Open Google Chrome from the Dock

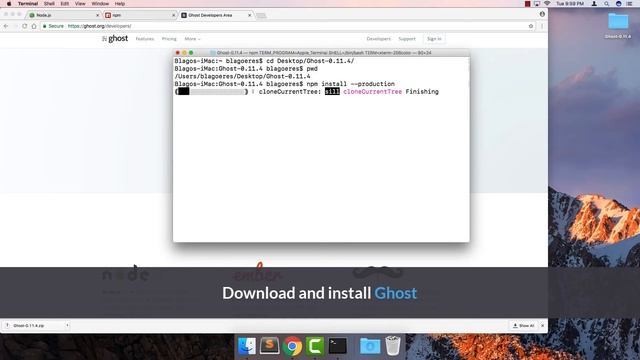[292, 347]
